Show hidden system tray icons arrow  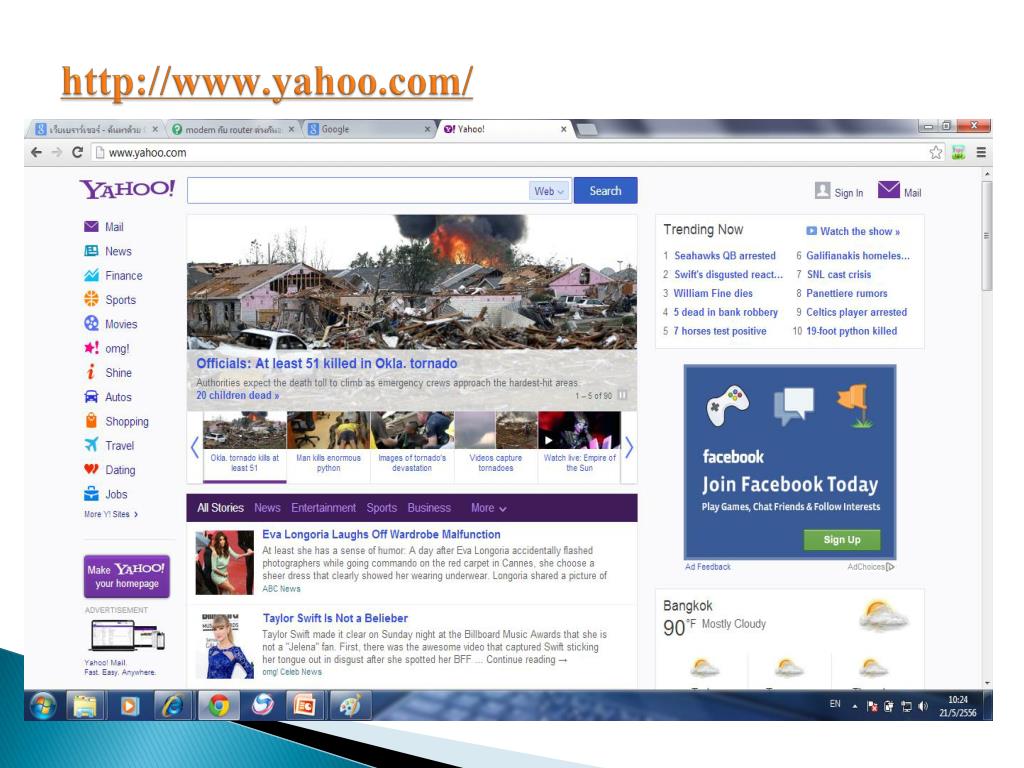[854, 706]
